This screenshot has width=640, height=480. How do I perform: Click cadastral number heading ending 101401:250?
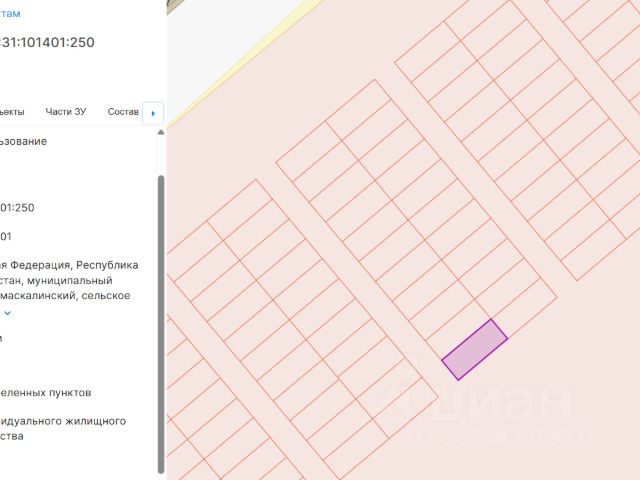[x=47, y=42]
